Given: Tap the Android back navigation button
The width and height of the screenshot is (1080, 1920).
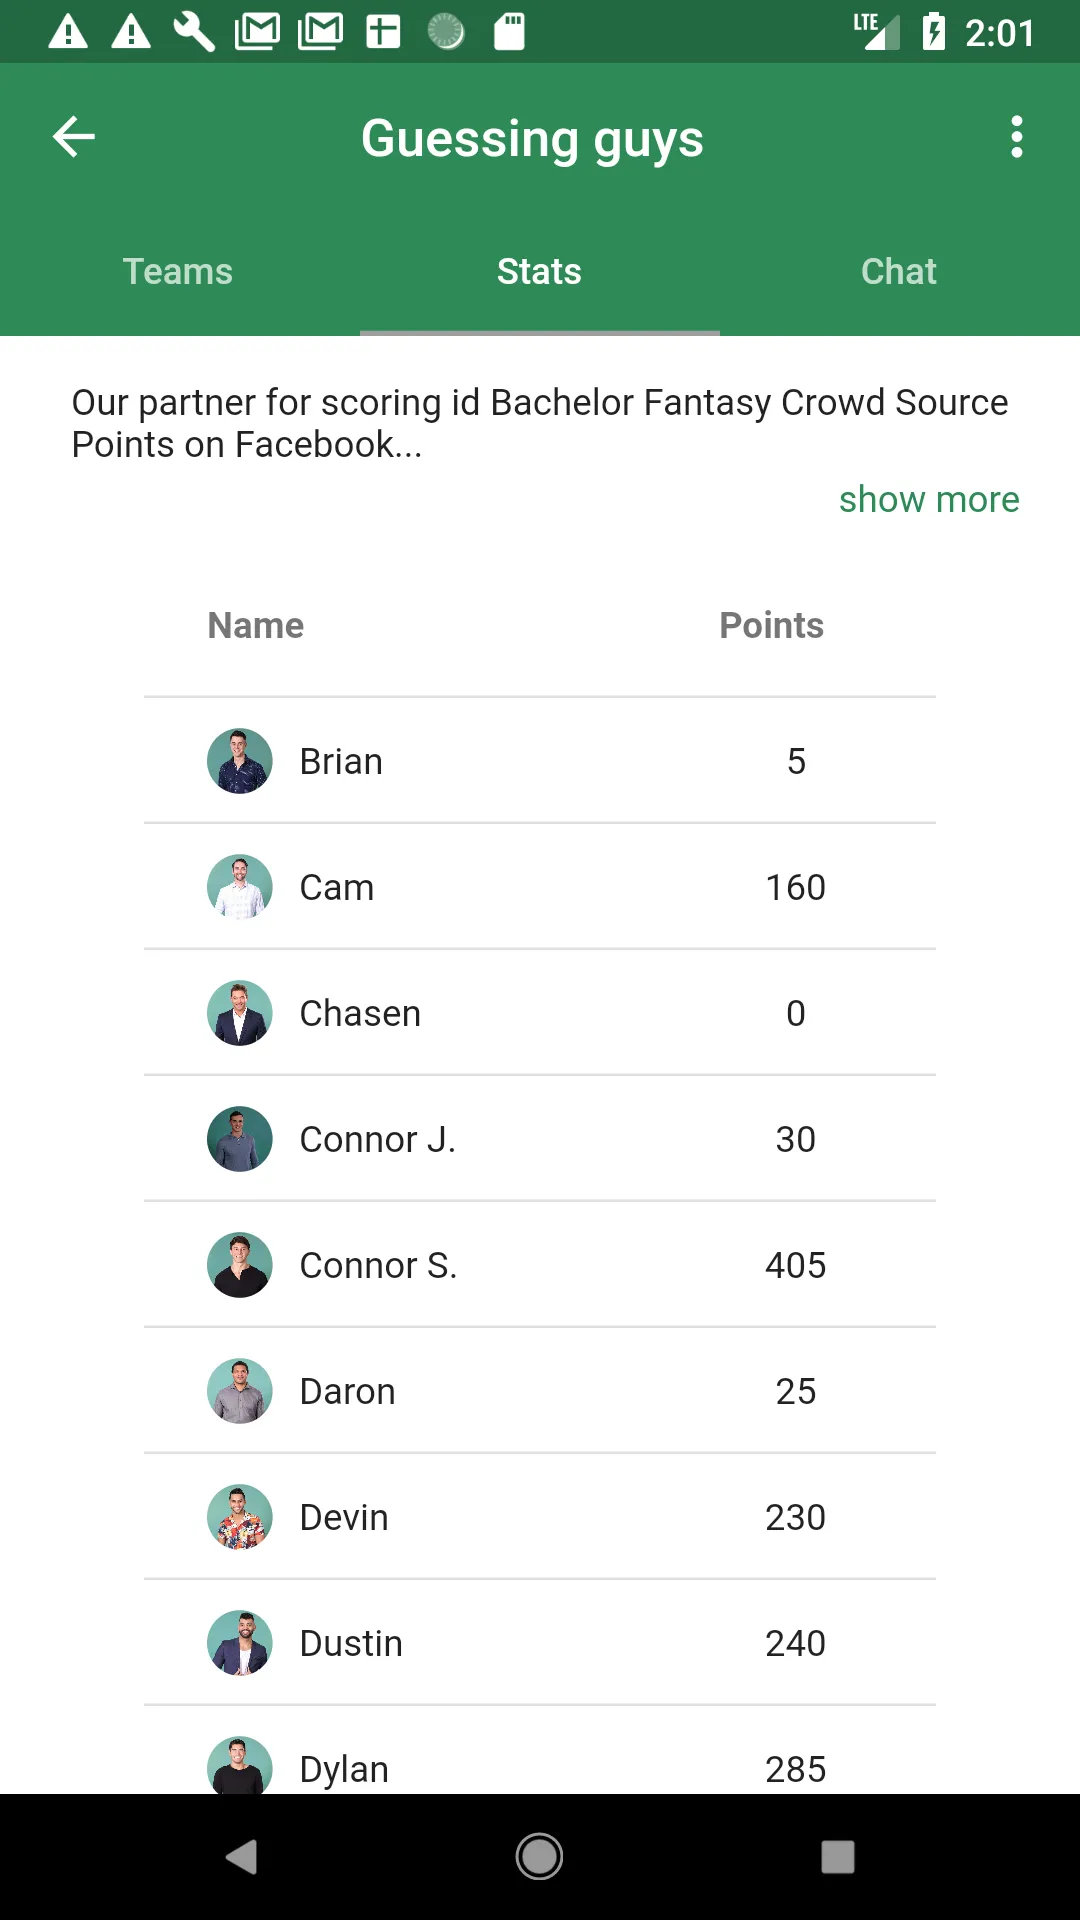Looking at the screenshot, I should (x=241, y=1857).
